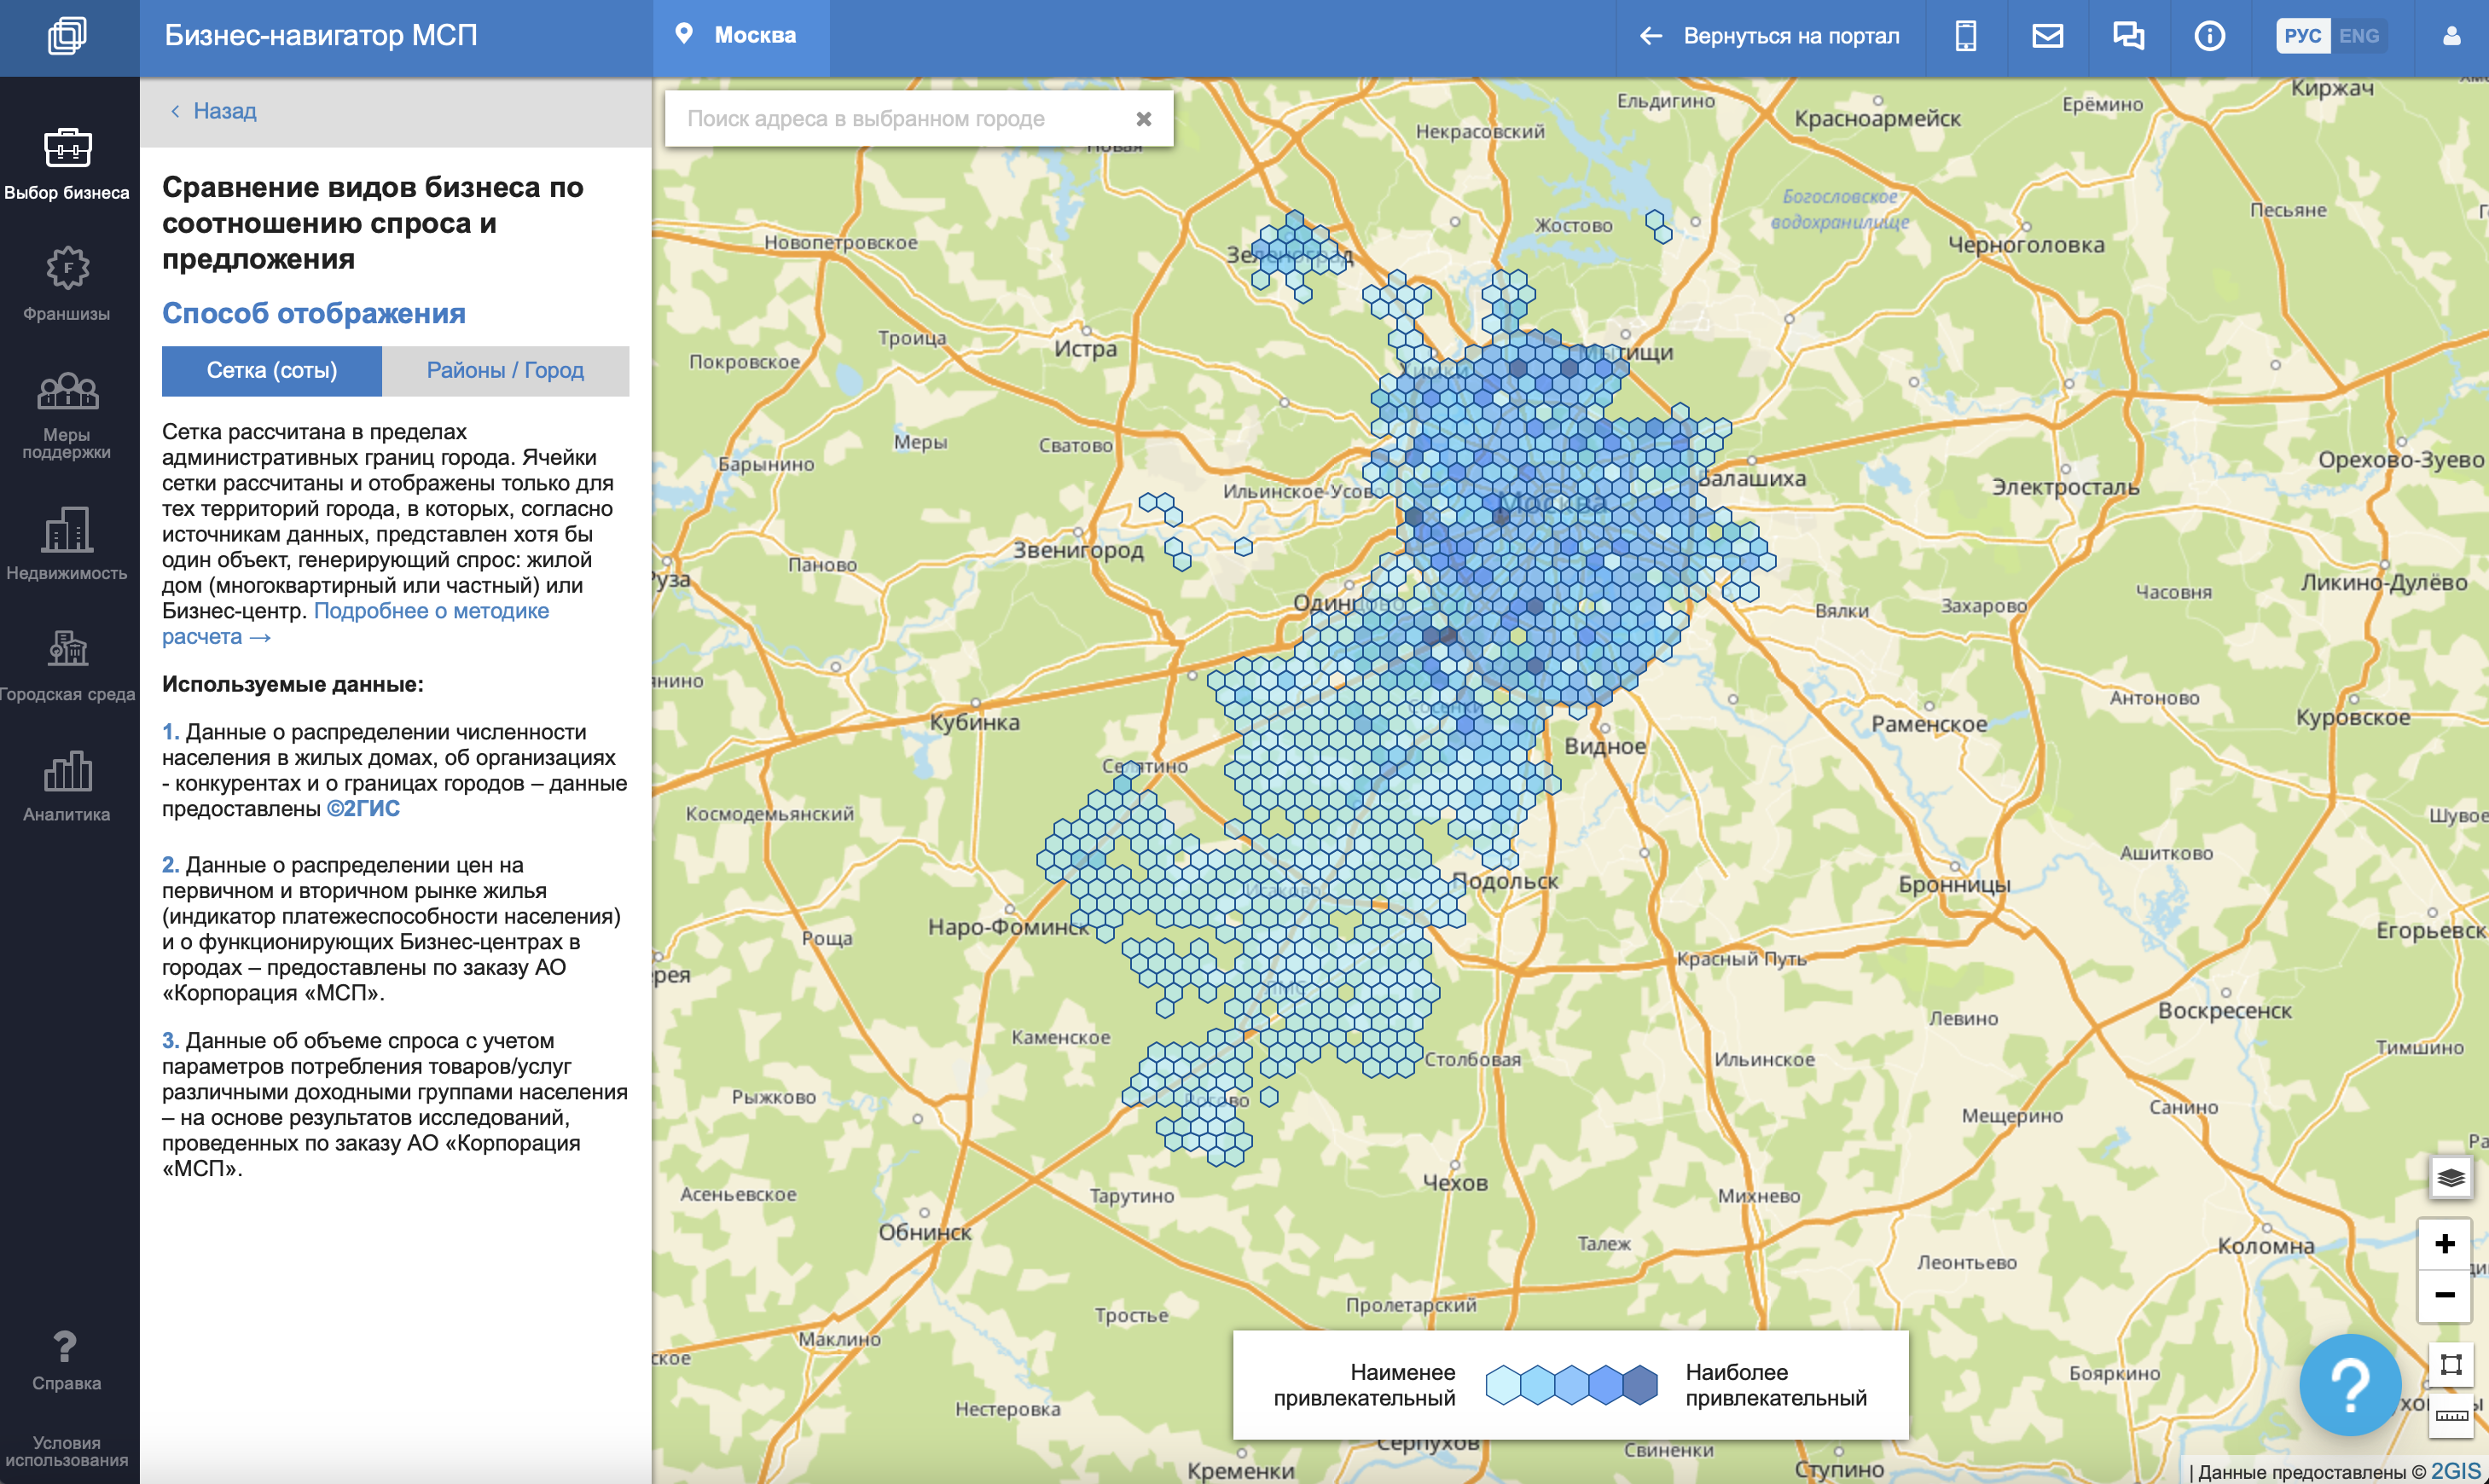Switch display to Сетка (соты)
2489x1484 pixels.
click(x=271, y=371)
